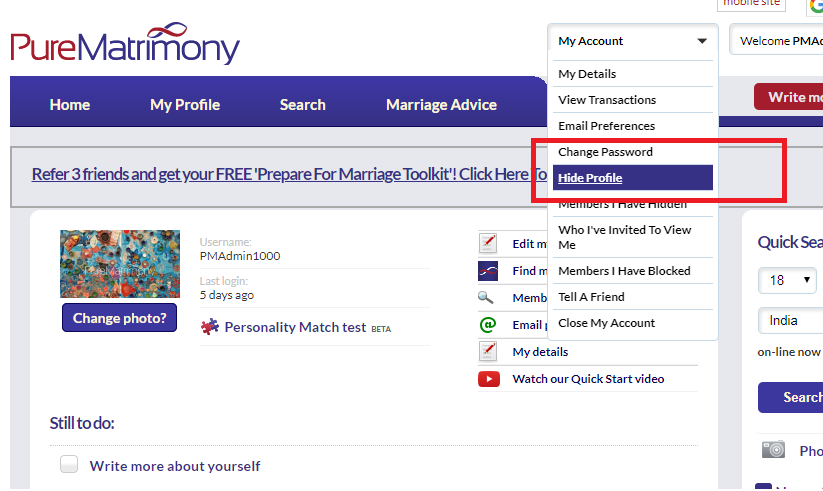Select My Details menu entry
This screenshot has width=823, height=491.
tap(632, 74)
